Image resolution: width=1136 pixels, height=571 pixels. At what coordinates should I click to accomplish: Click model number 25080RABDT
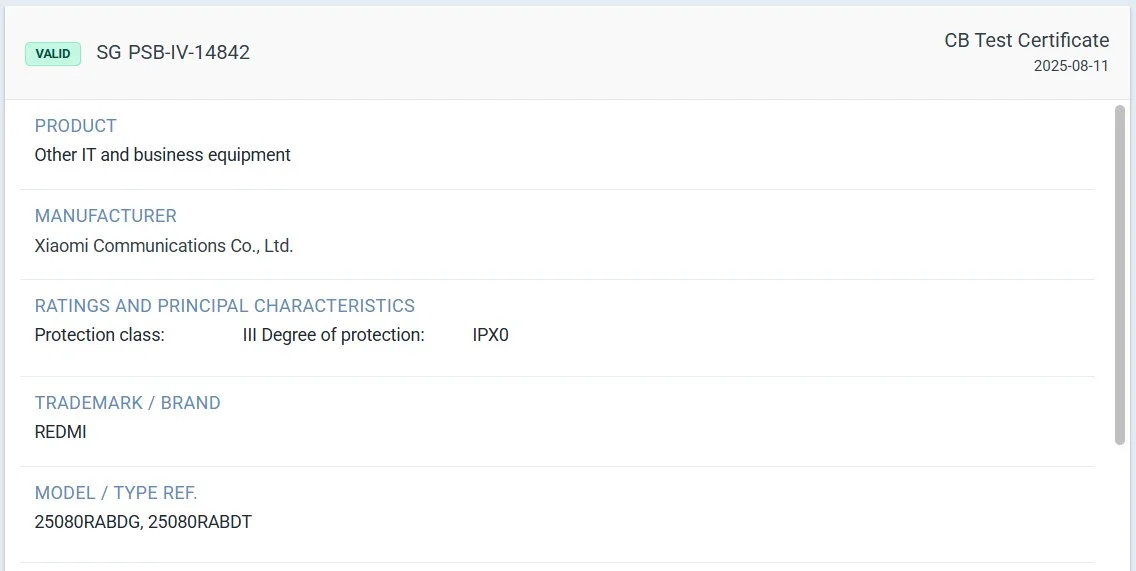pyautogui.click(x=200, y=522)
